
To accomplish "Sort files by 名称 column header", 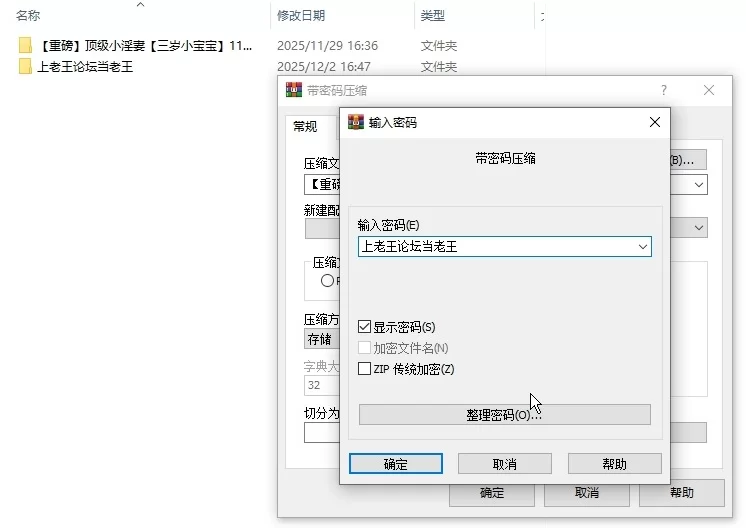I will coord(28,16).
